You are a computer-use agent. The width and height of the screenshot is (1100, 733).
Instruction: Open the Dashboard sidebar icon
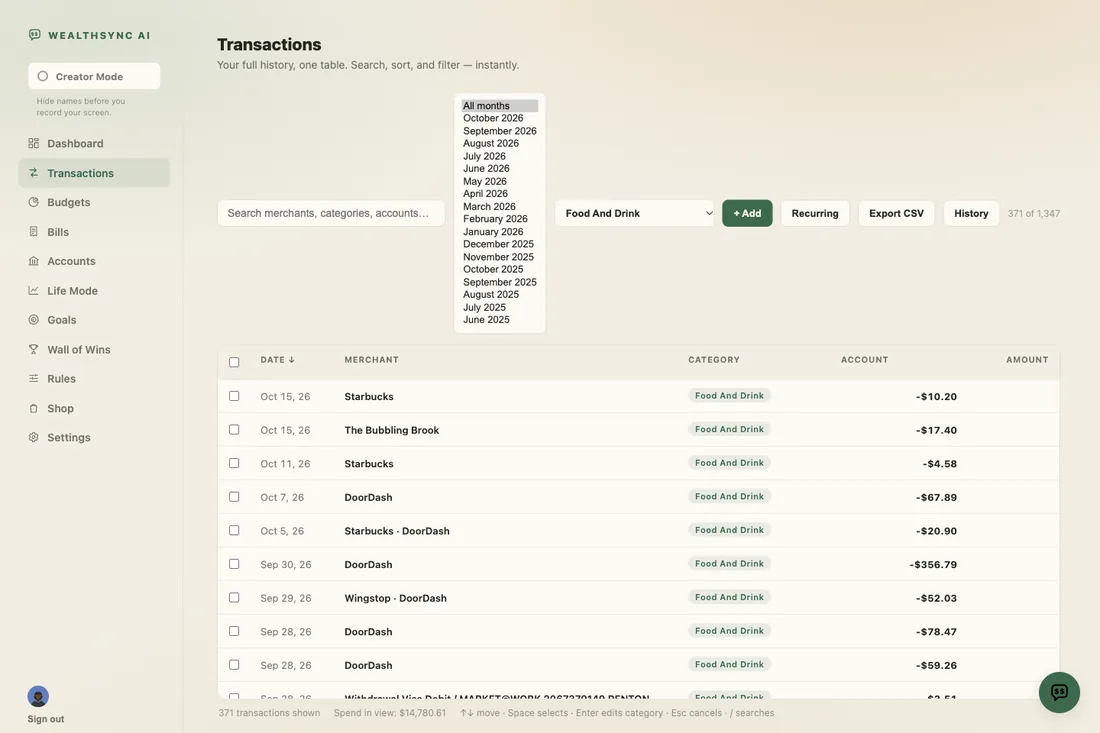[x=33, y=143]
